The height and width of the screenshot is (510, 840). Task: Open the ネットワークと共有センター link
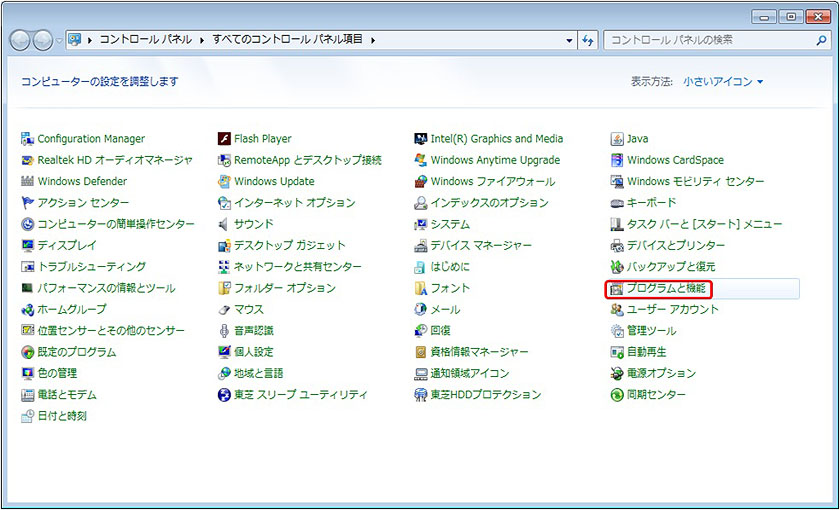297,267
